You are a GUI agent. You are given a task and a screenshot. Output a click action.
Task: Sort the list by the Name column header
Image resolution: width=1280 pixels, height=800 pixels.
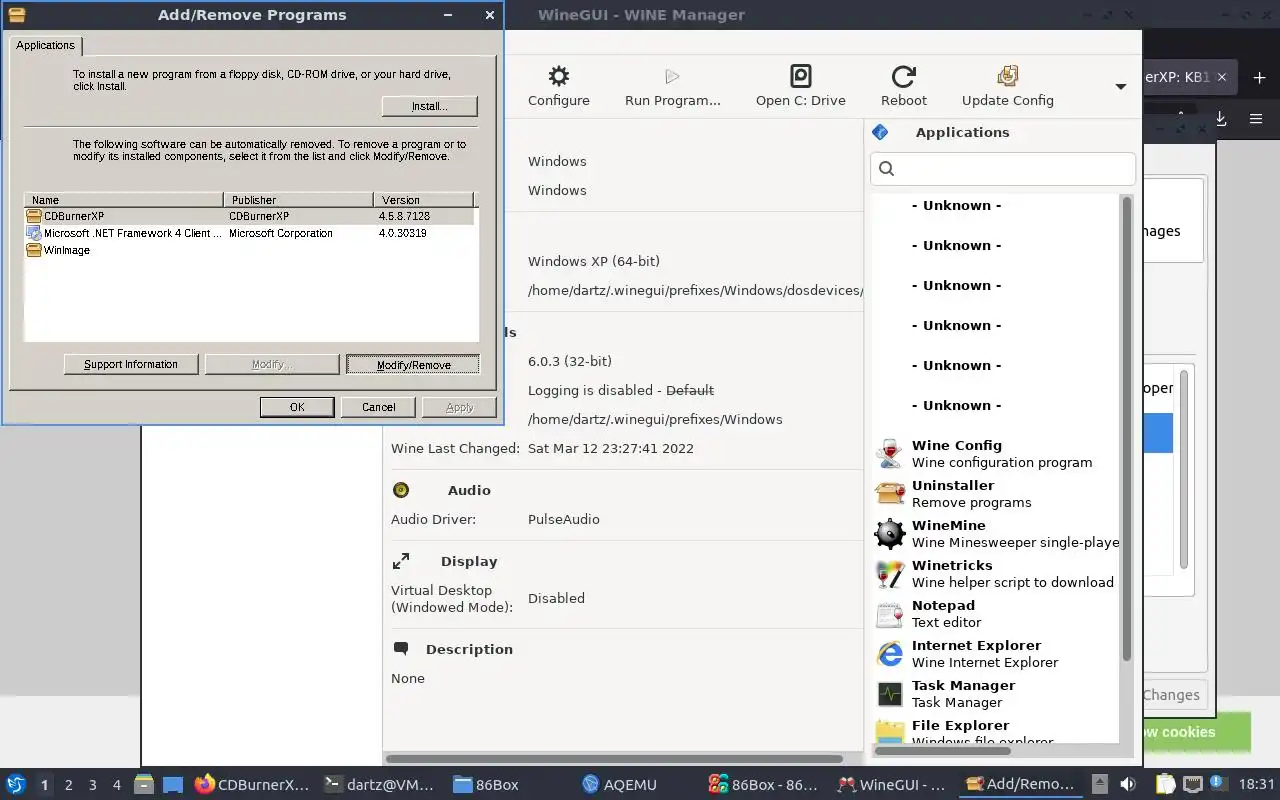pos(124,200)
